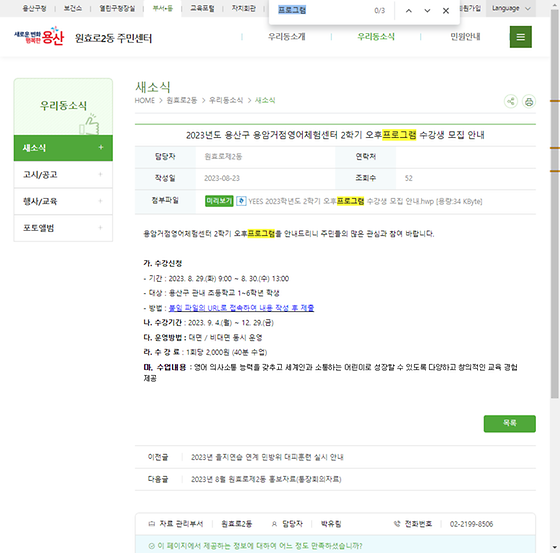Open the attached YEES hwp file link
Screen dimensions: 560x553
click(x=365, y=201)
